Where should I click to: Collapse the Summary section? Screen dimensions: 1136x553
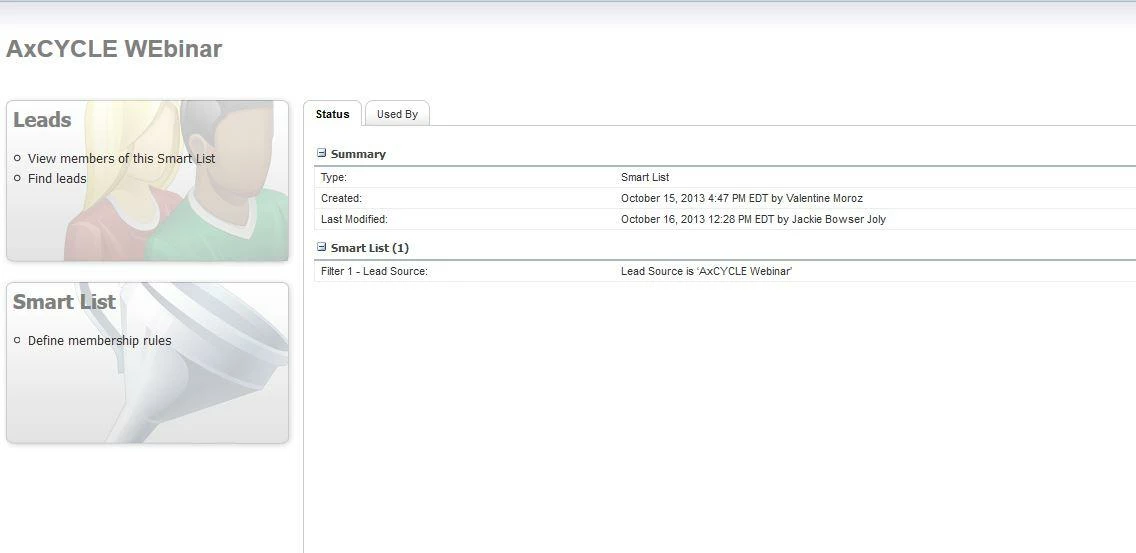tap(322, 154)
